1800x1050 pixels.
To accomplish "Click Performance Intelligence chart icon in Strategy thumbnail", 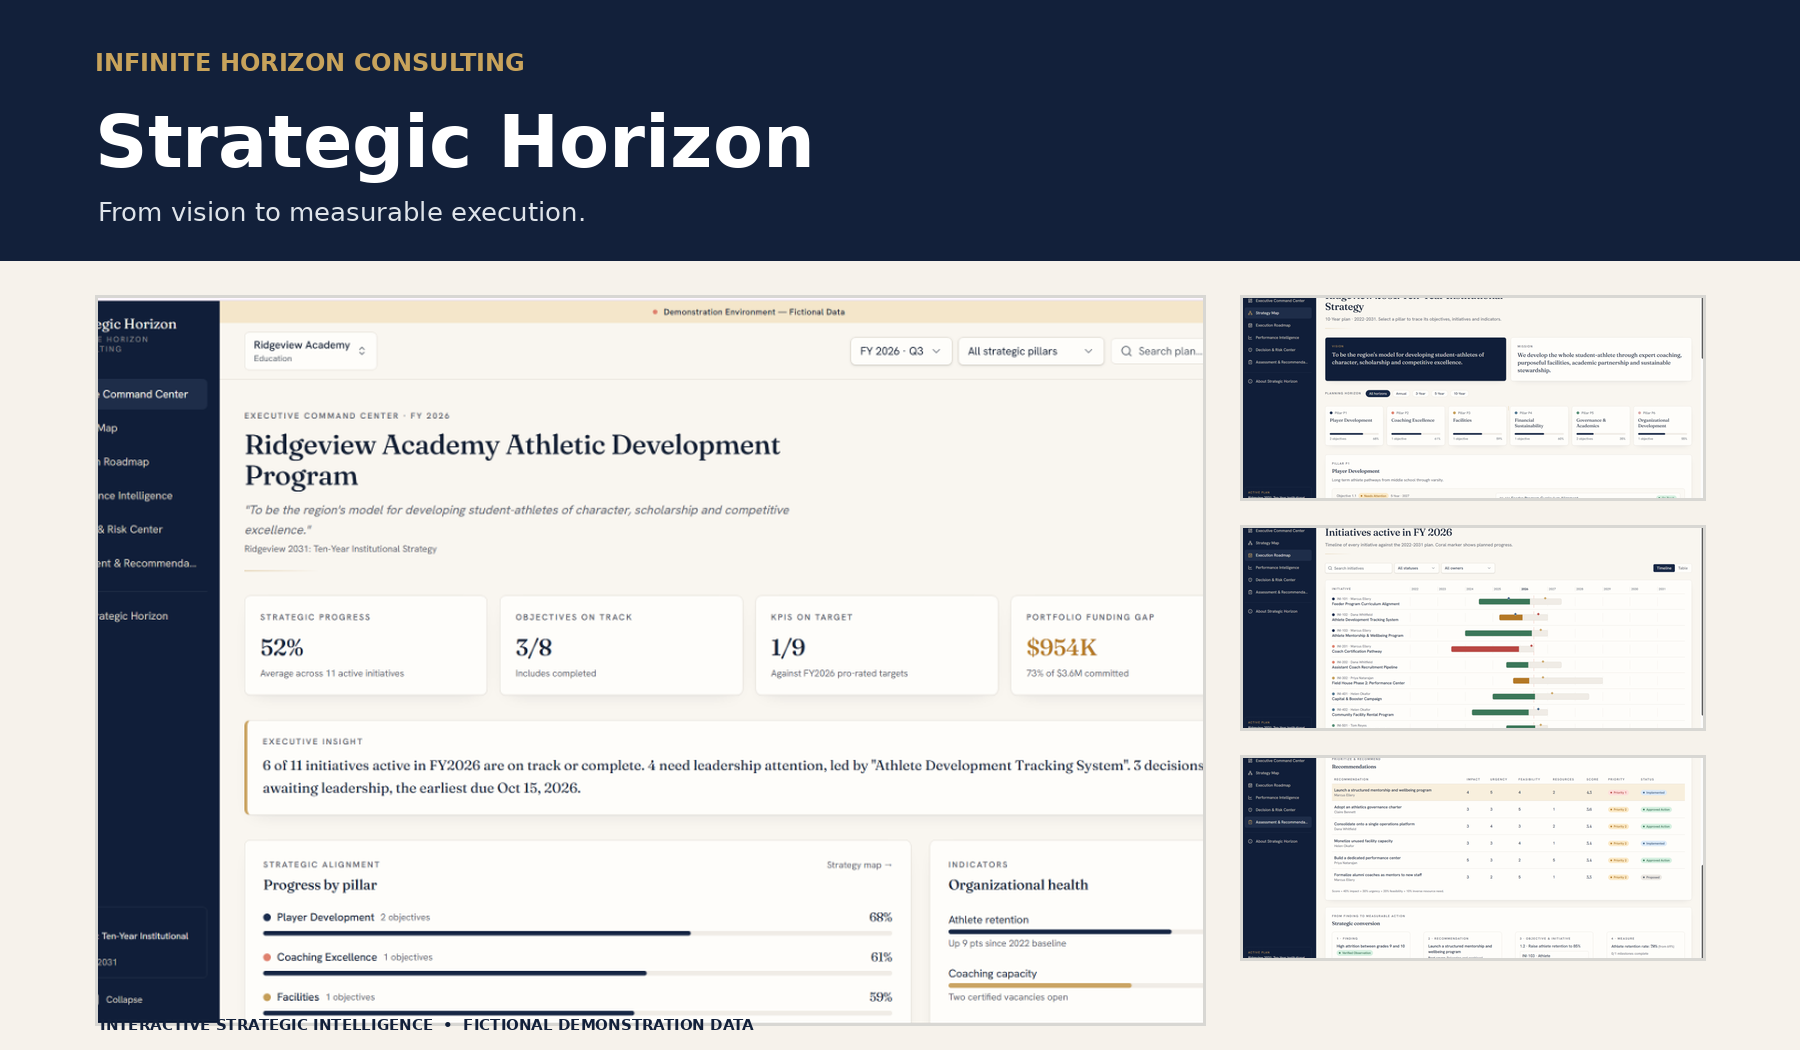I will (1250, 337).
